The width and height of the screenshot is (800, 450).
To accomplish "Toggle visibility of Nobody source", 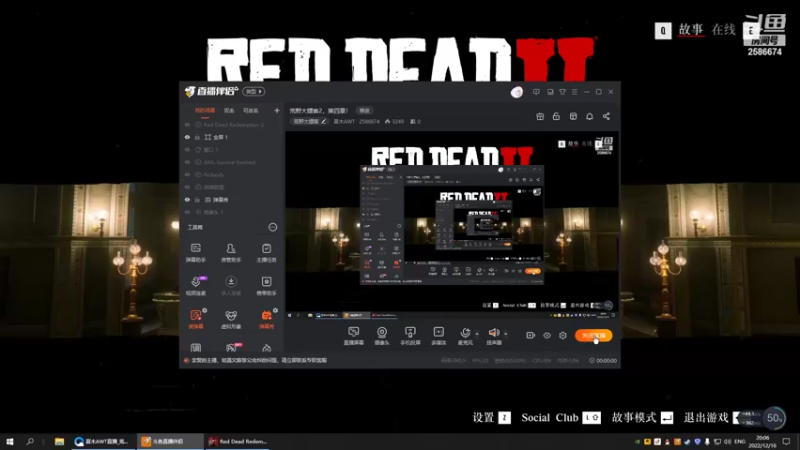I will click(187, 174).
